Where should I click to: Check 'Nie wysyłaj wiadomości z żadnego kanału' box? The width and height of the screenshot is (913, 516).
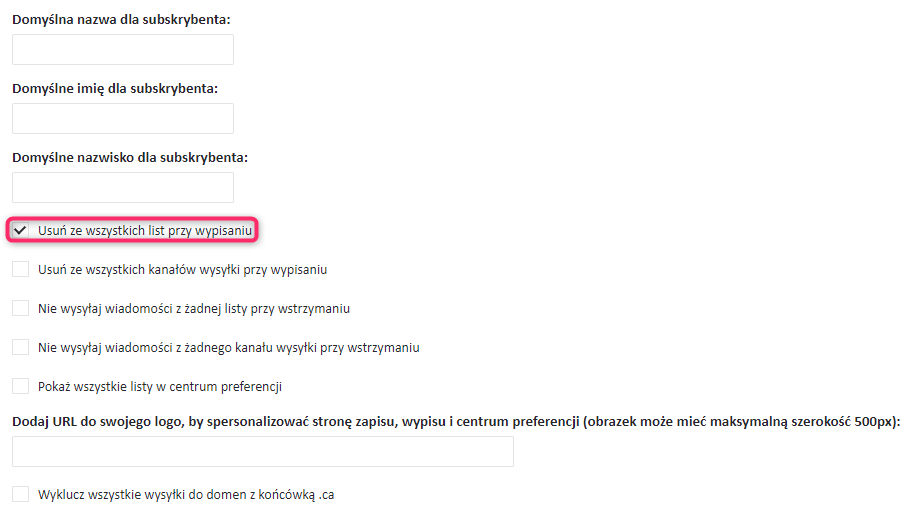20,347
